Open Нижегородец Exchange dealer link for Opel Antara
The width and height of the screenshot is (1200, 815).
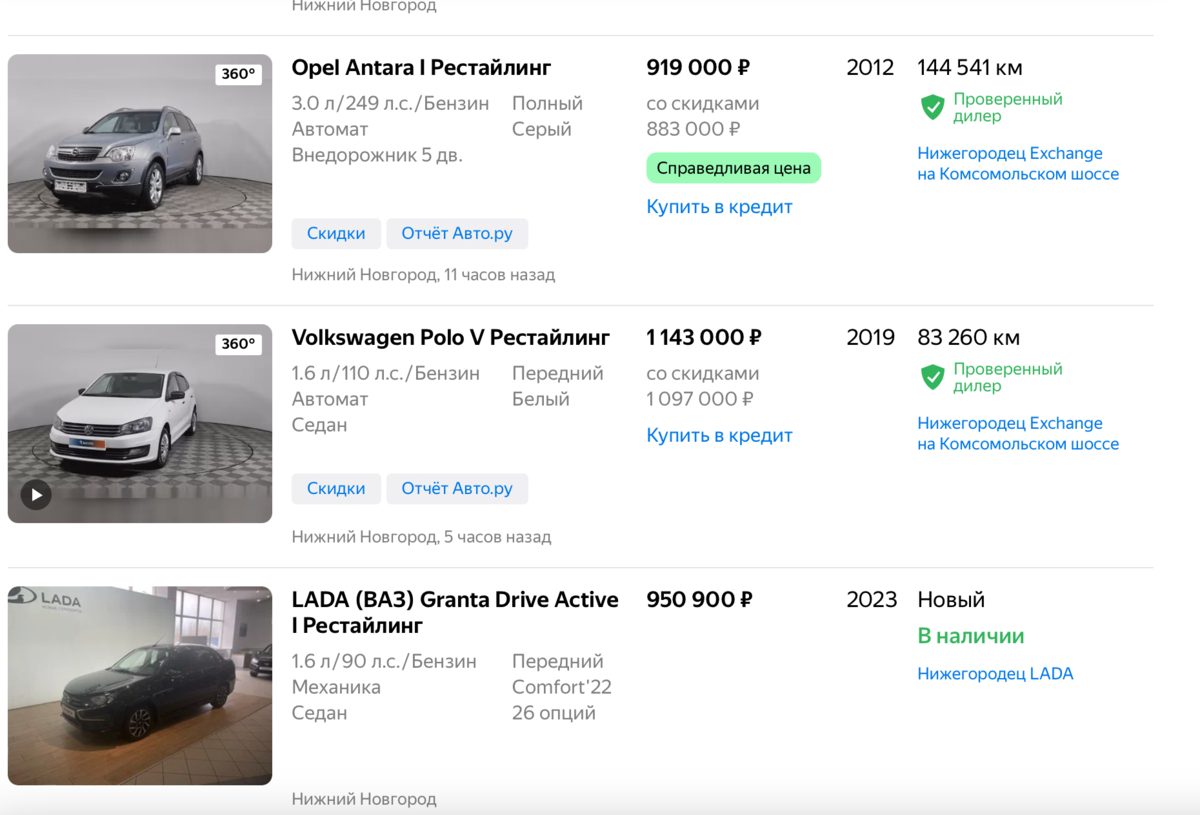pos(1018,164)
